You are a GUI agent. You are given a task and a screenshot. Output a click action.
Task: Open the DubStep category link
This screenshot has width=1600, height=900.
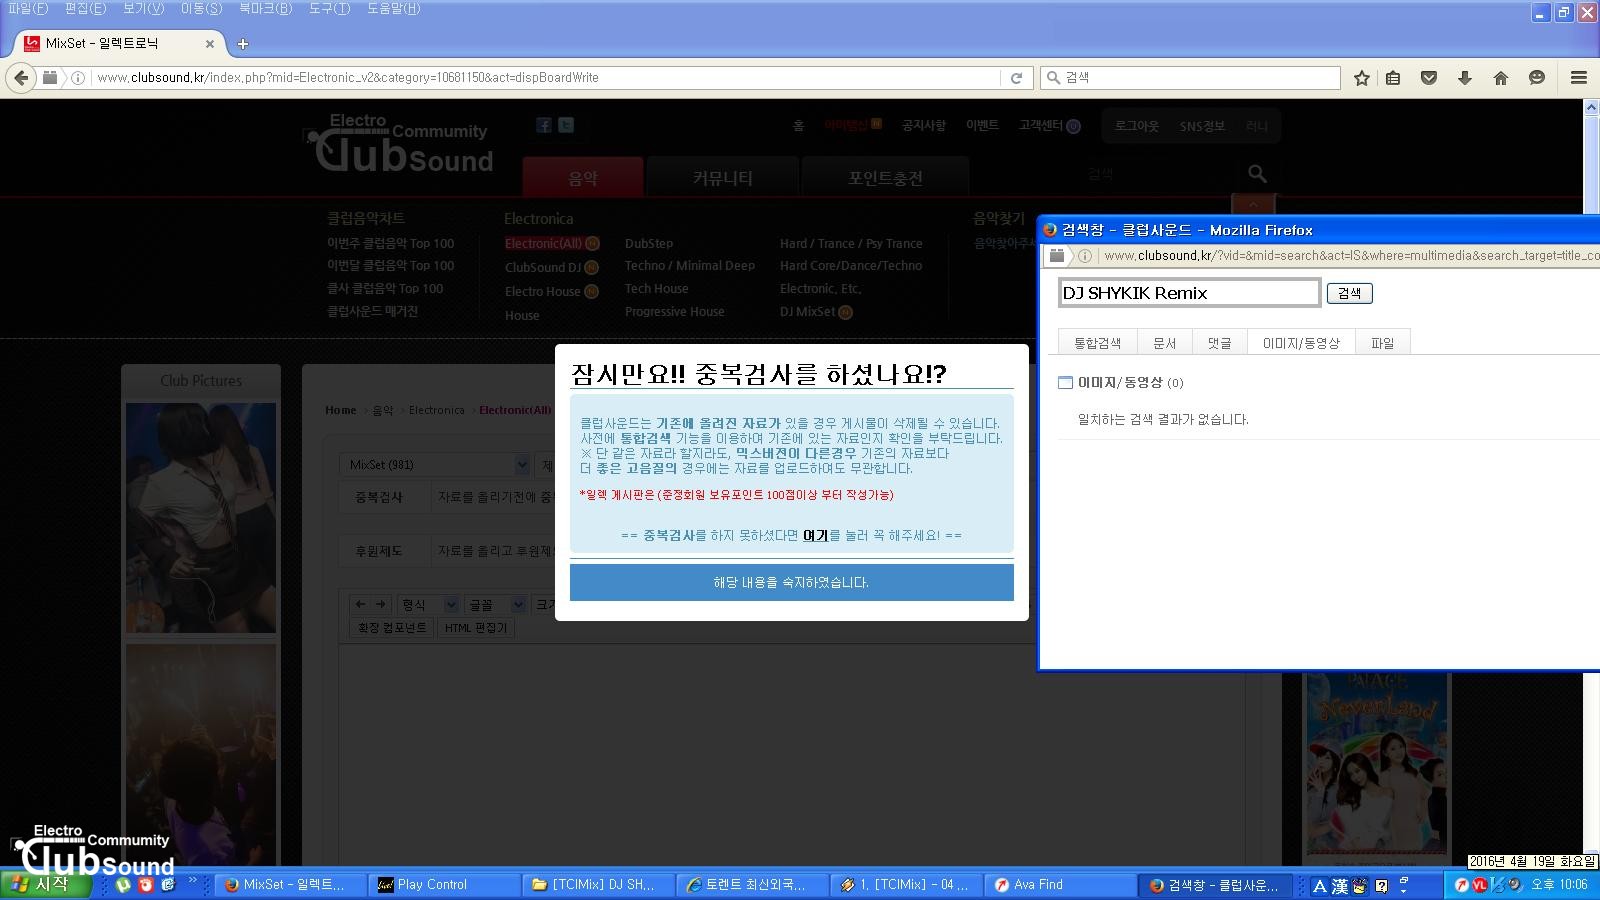coord(649,243)
